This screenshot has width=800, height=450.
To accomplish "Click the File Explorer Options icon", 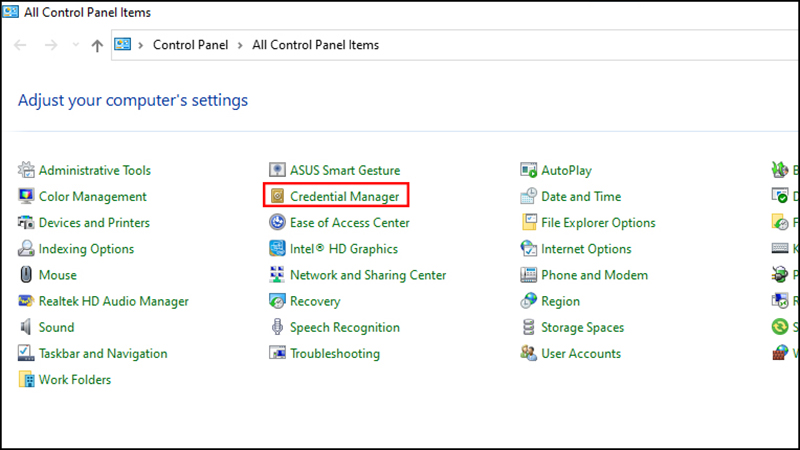I will point(529,222).
